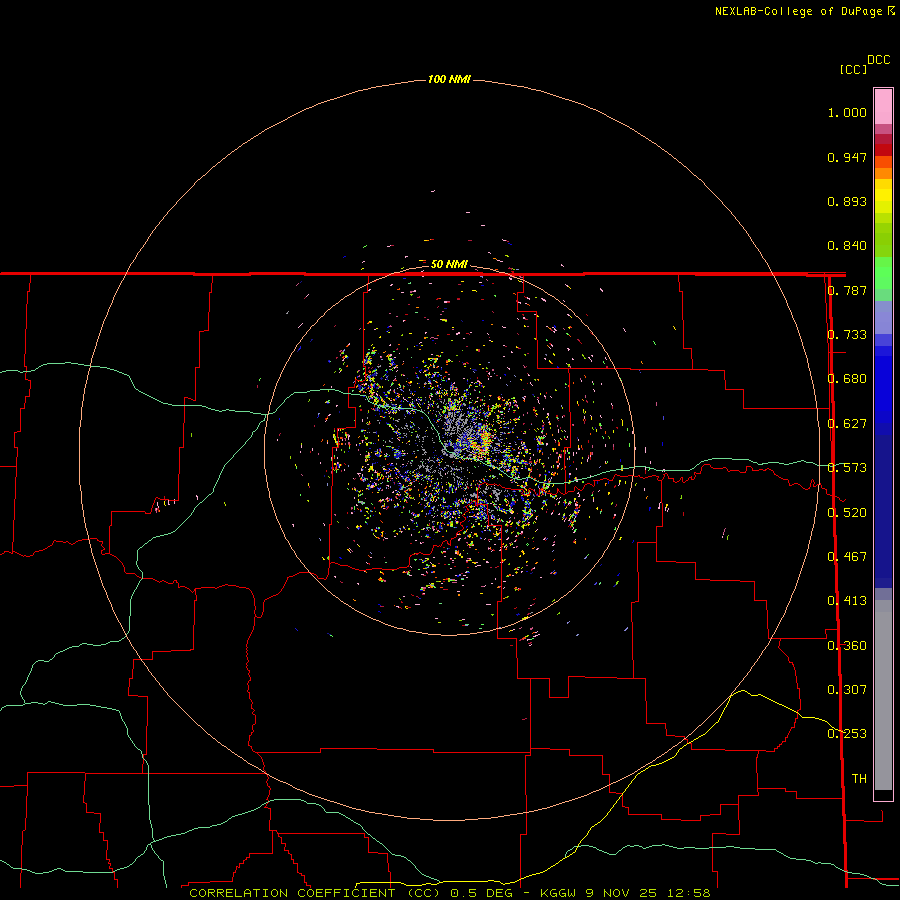900x900 pixels.
Task: Click the TH threshold label
Action: (859, 779)
